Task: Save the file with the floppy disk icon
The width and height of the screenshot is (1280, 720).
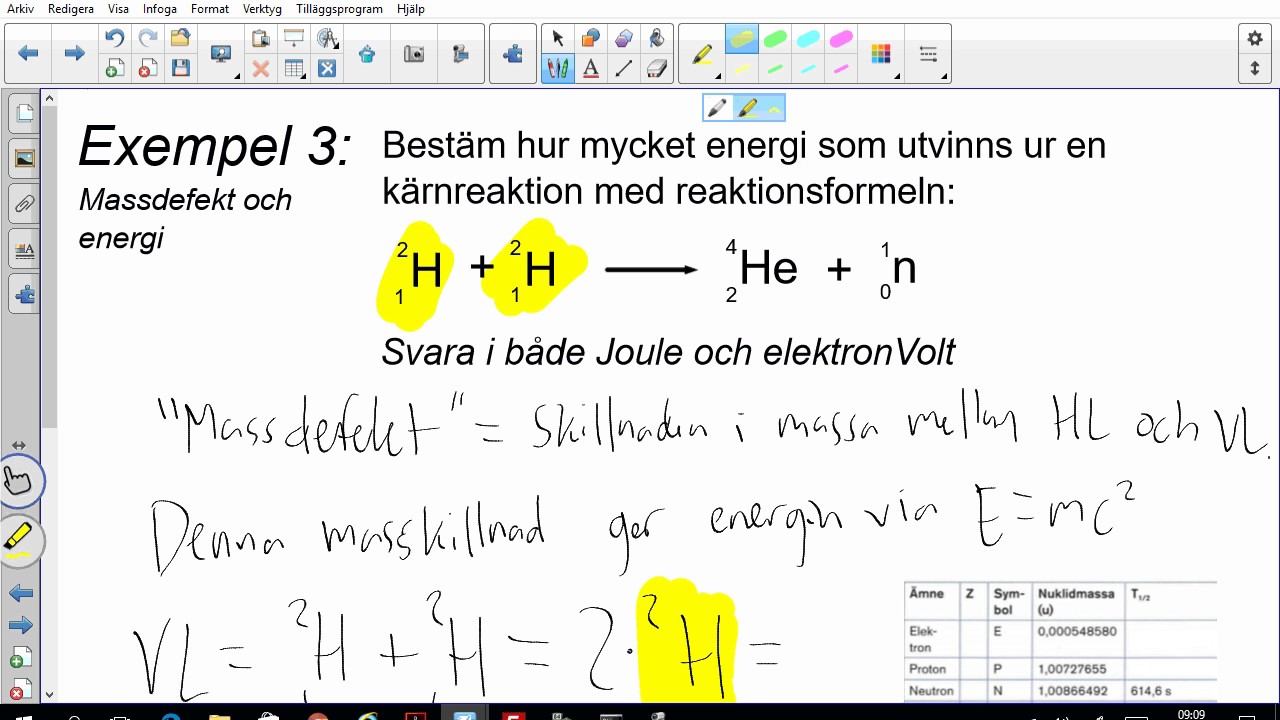Action: [180, 69]
